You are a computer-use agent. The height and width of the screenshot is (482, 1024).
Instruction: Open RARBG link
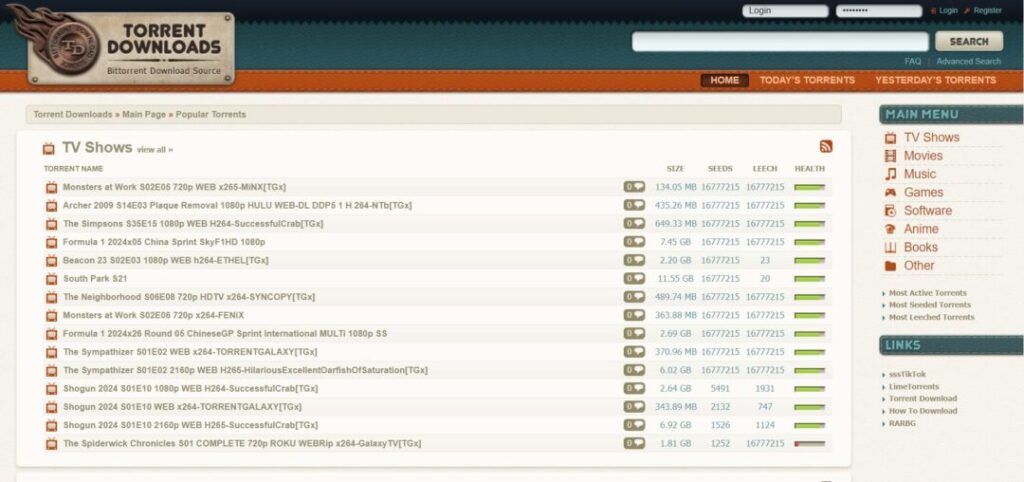point(902,423)
